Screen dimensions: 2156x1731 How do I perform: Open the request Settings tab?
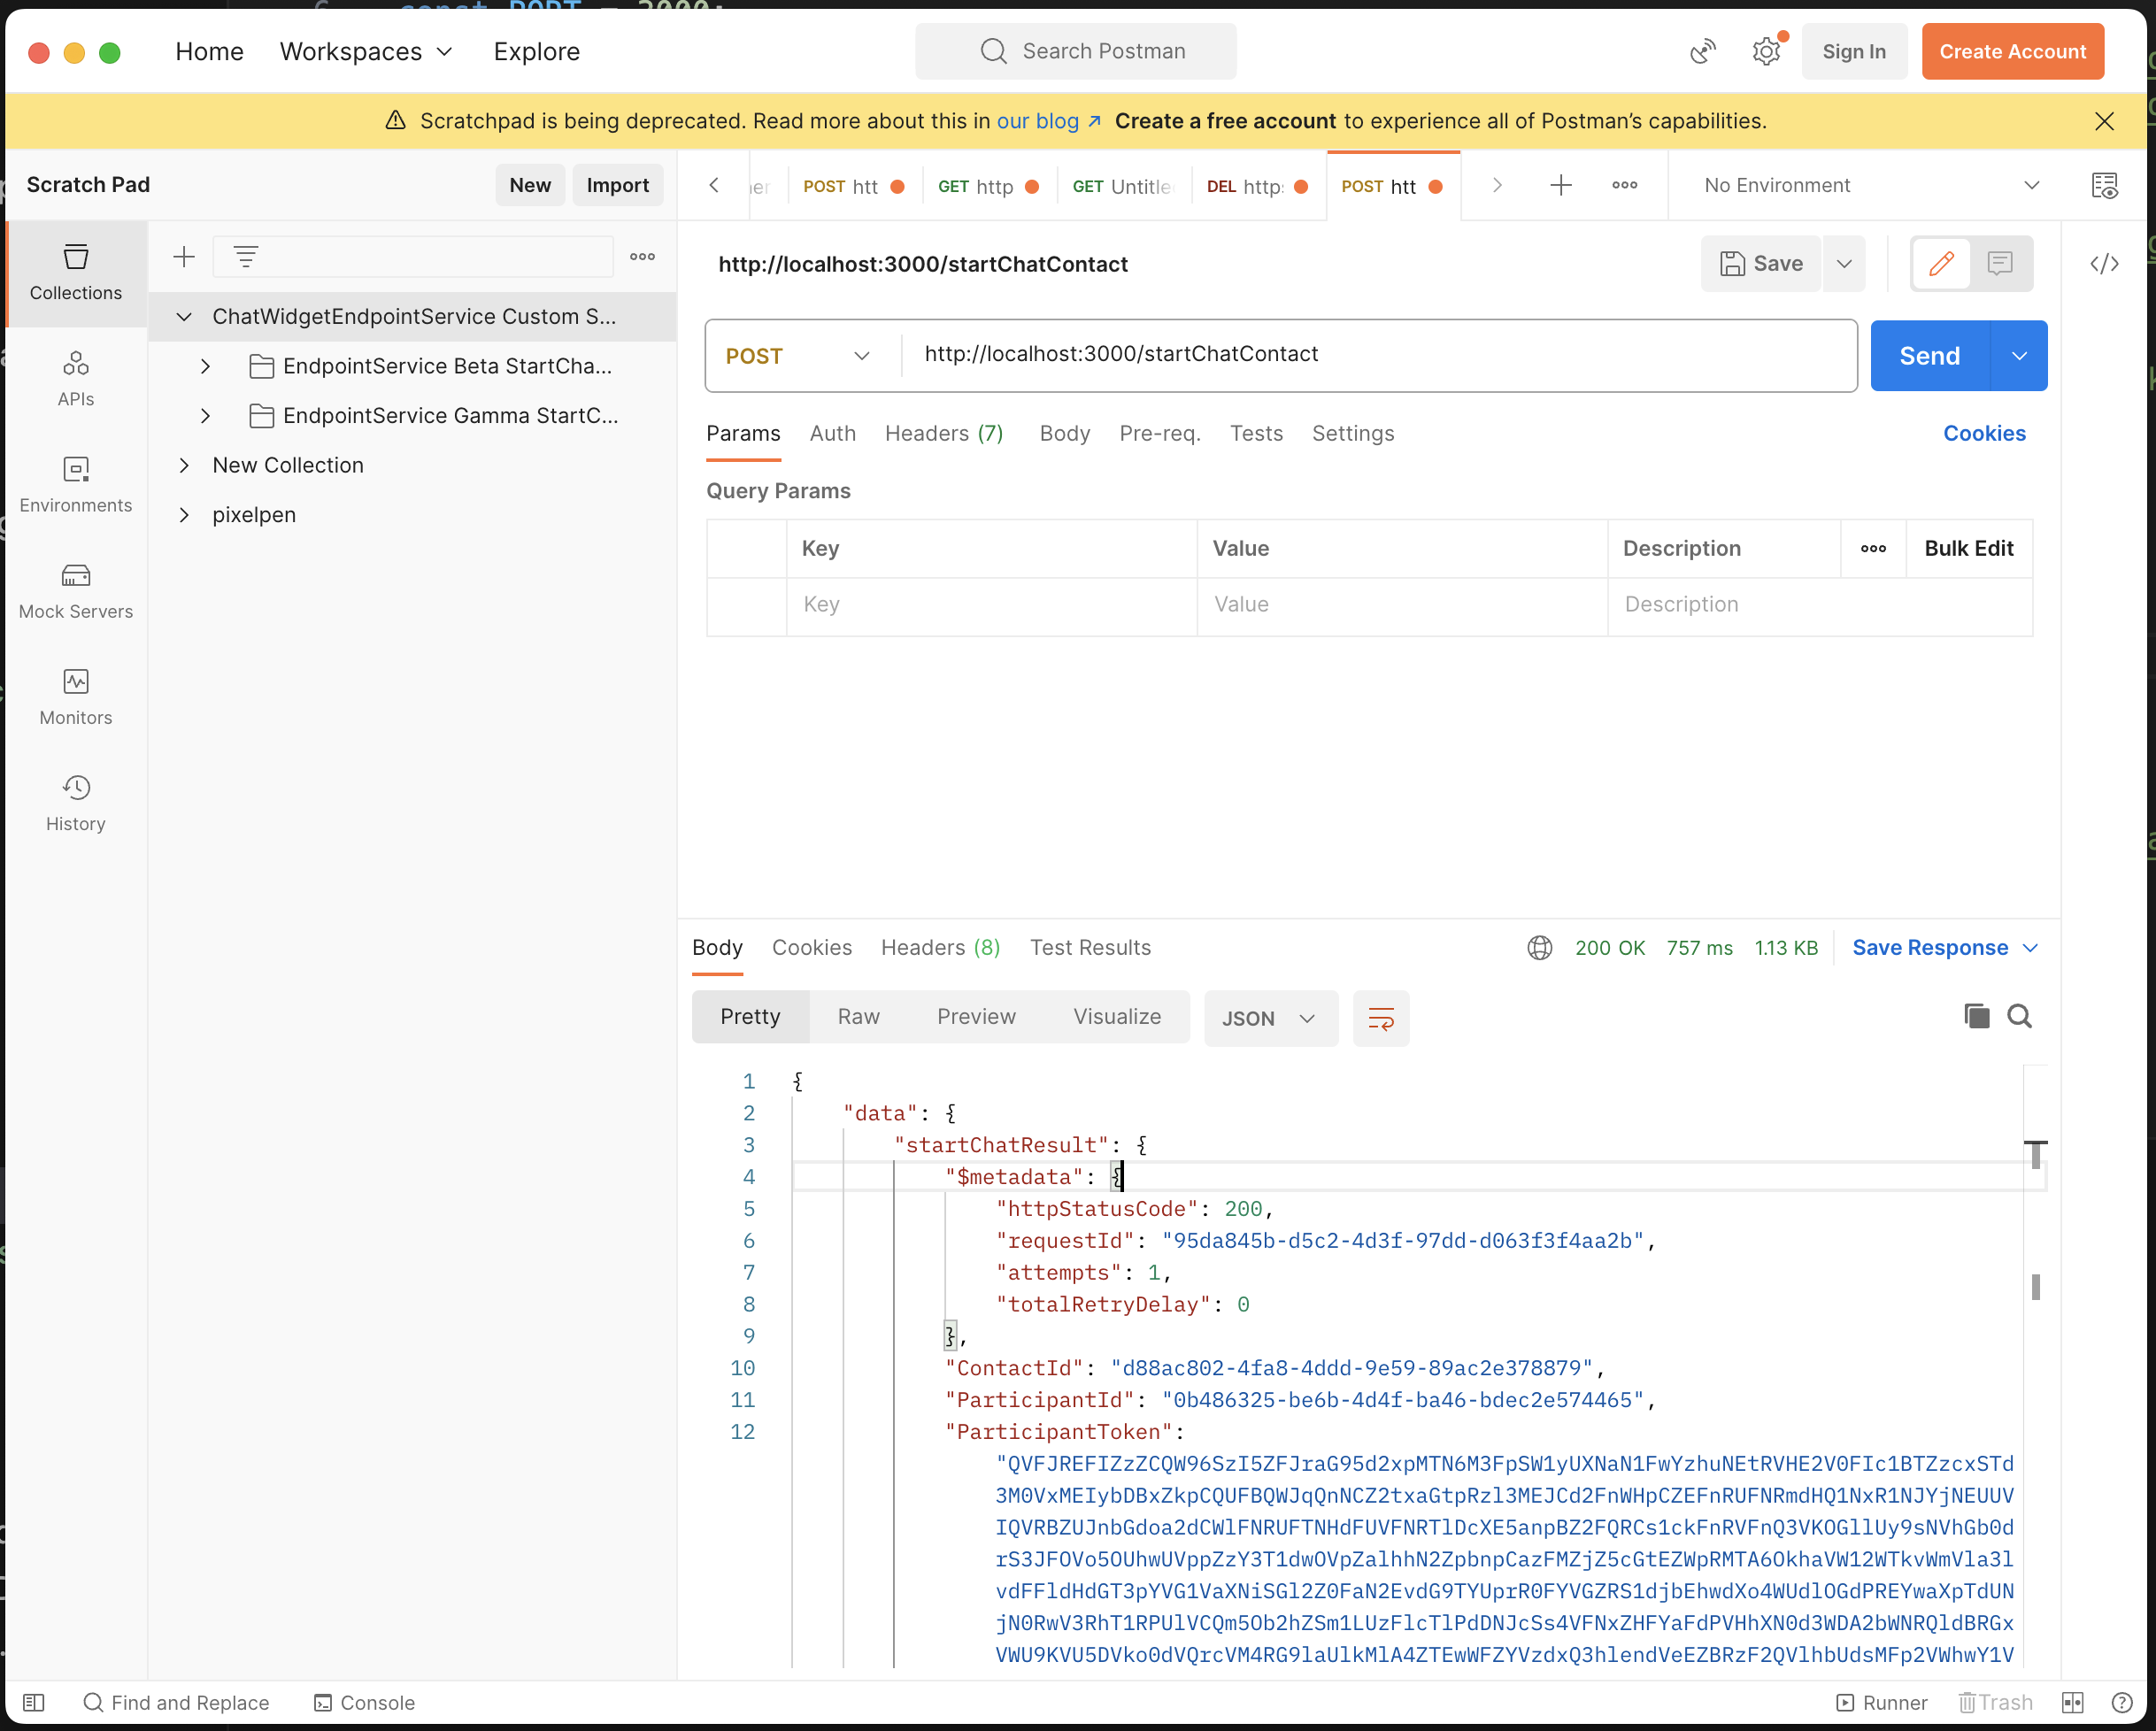pos(1352,433)
